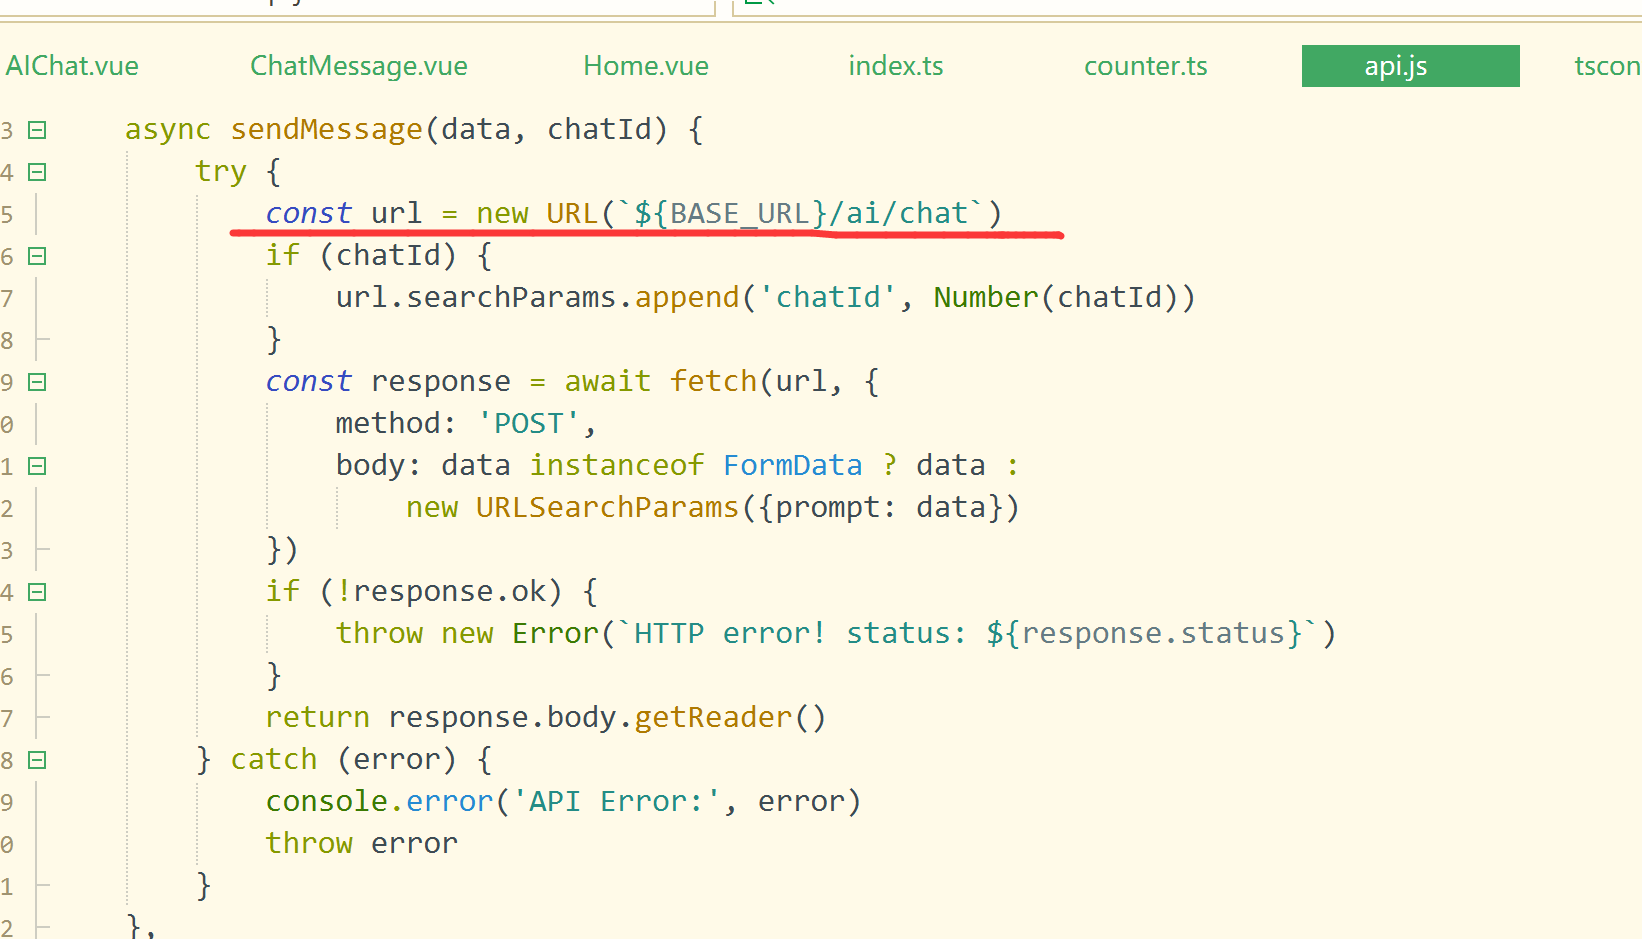Collapse the try block fold marker
The image size is (1642, 939).
pyautogui.click(x=37, y=172)
